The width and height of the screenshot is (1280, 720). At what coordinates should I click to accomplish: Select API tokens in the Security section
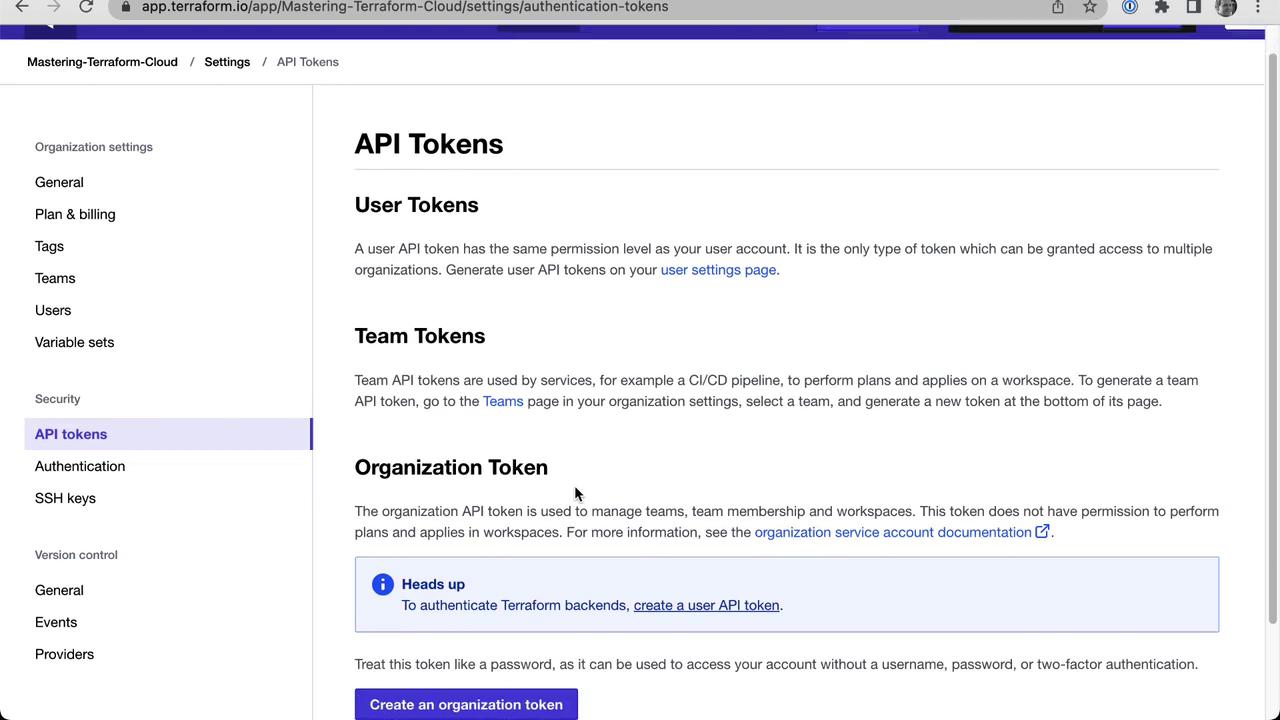[168, 434]
